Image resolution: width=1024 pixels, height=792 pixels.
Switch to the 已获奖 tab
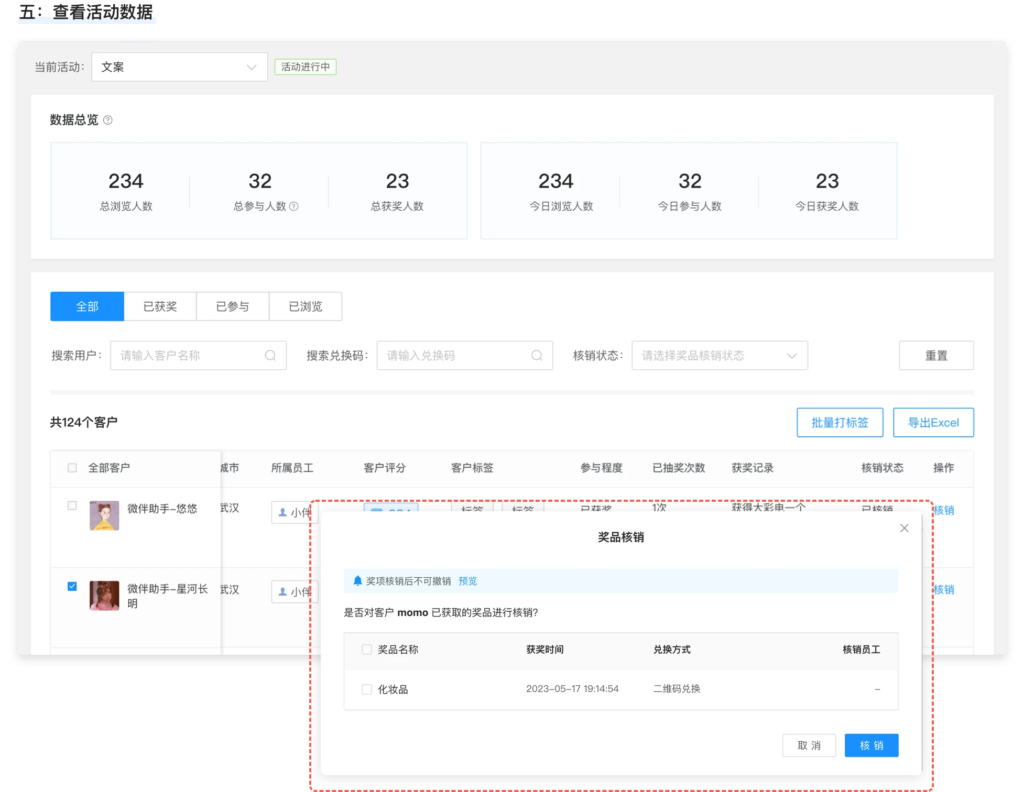point(160,307)
